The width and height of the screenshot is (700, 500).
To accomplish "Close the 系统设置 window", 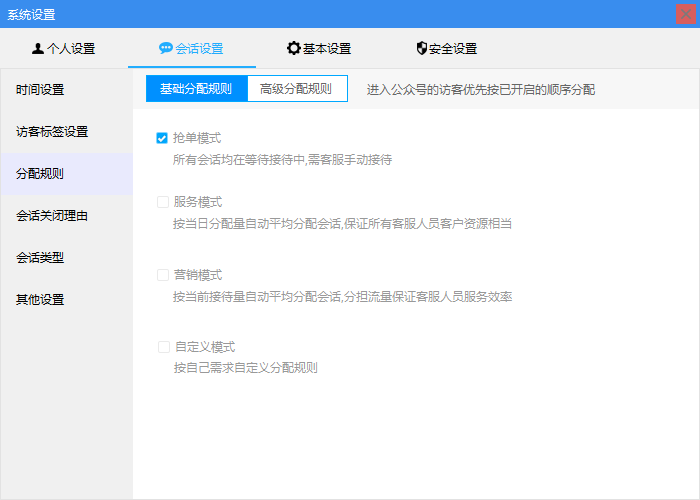I will (686, 14).
